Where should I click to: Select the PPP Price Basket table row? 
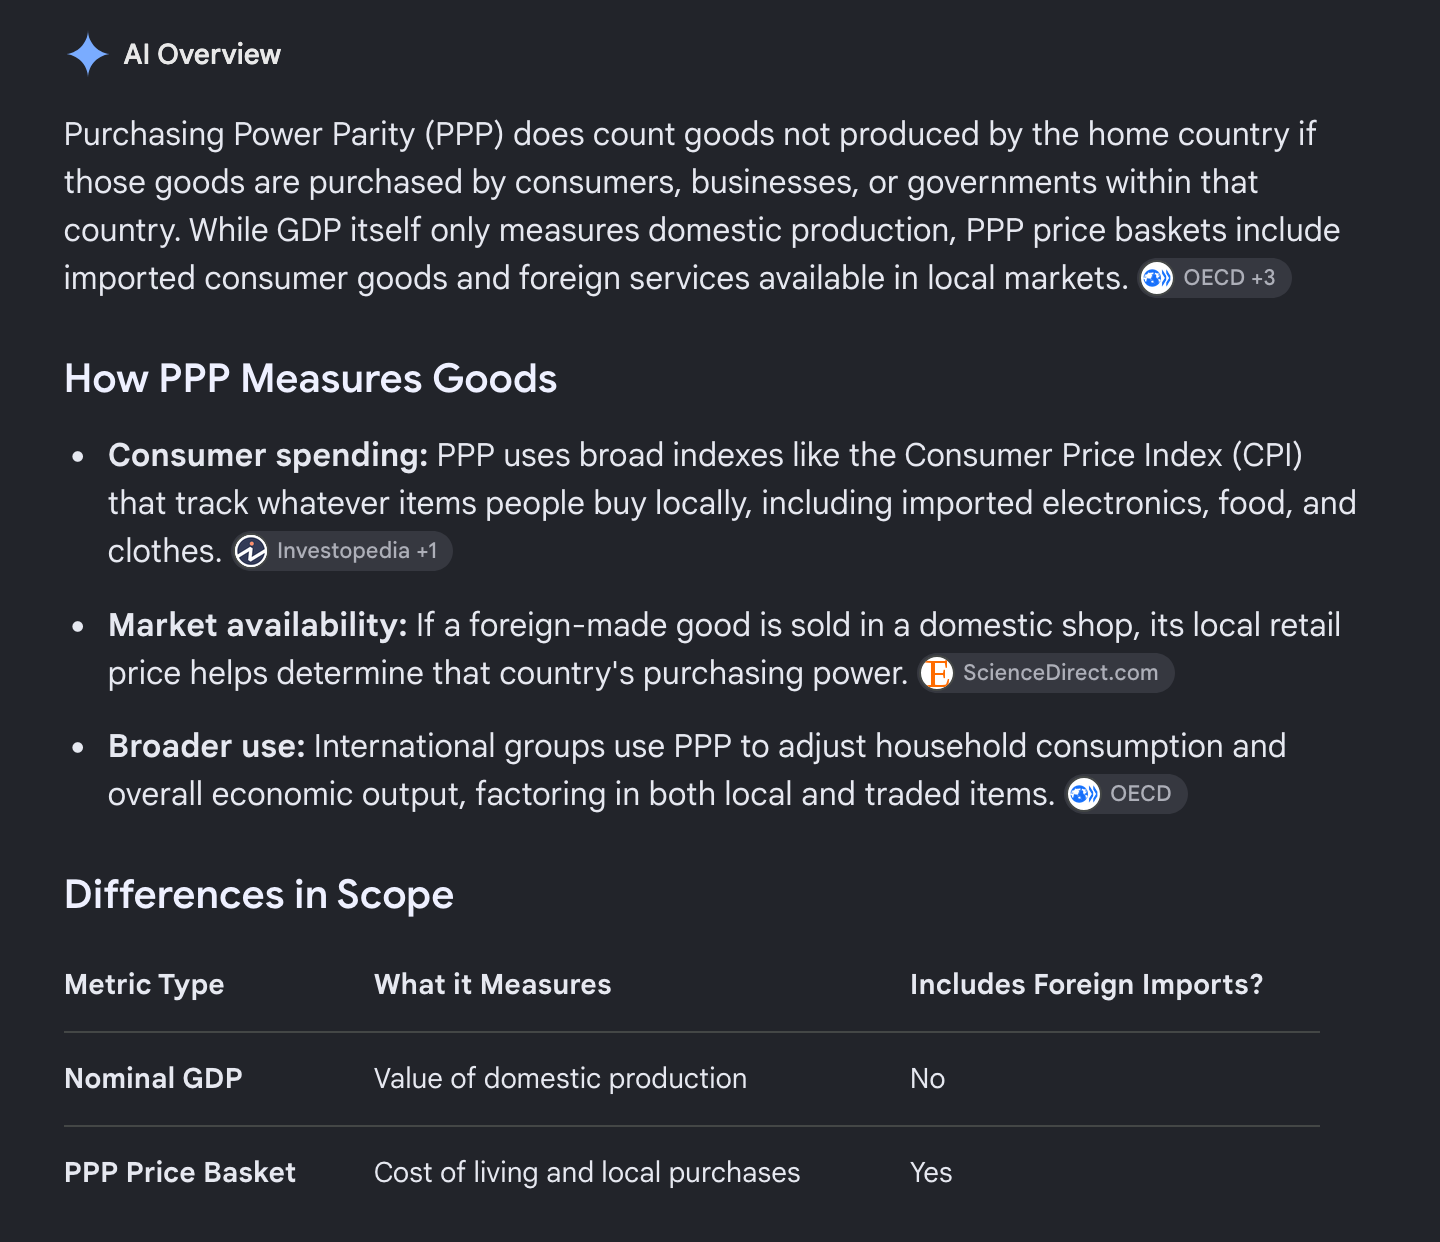[692, 1173]
